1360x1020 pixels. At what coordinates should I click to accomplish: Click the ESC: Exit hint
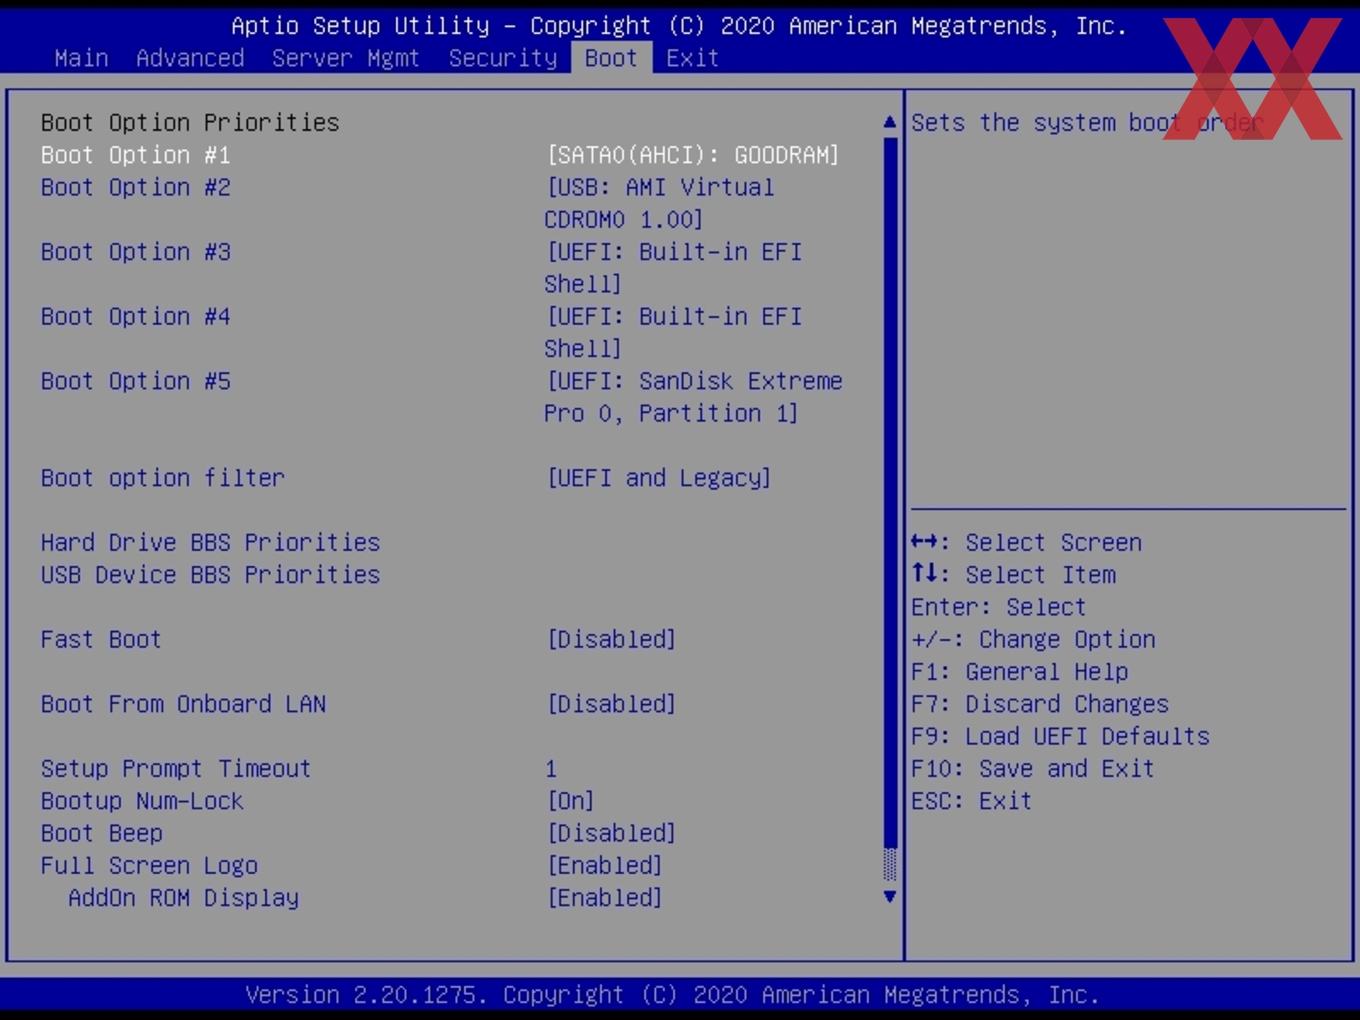[x=972, y=801]
